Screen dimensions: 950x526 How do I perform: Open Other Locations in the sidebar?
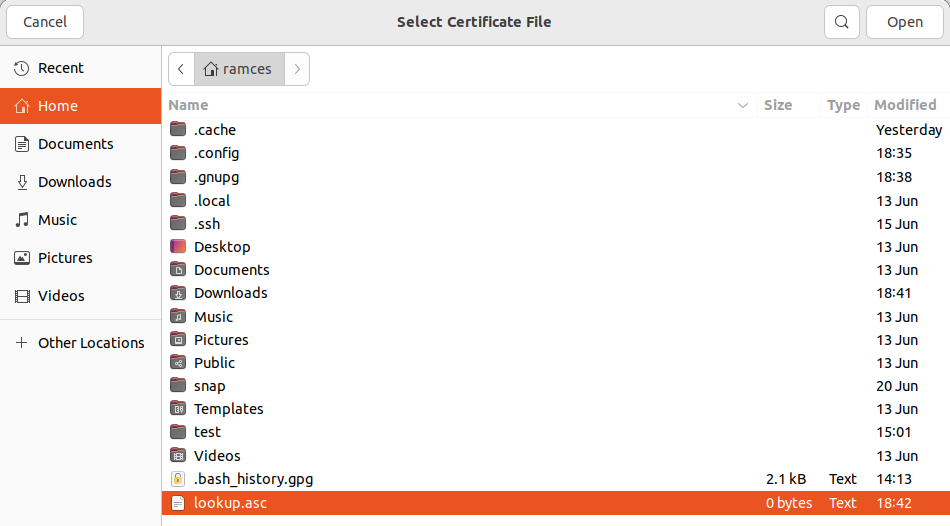(x=81, y=343)
